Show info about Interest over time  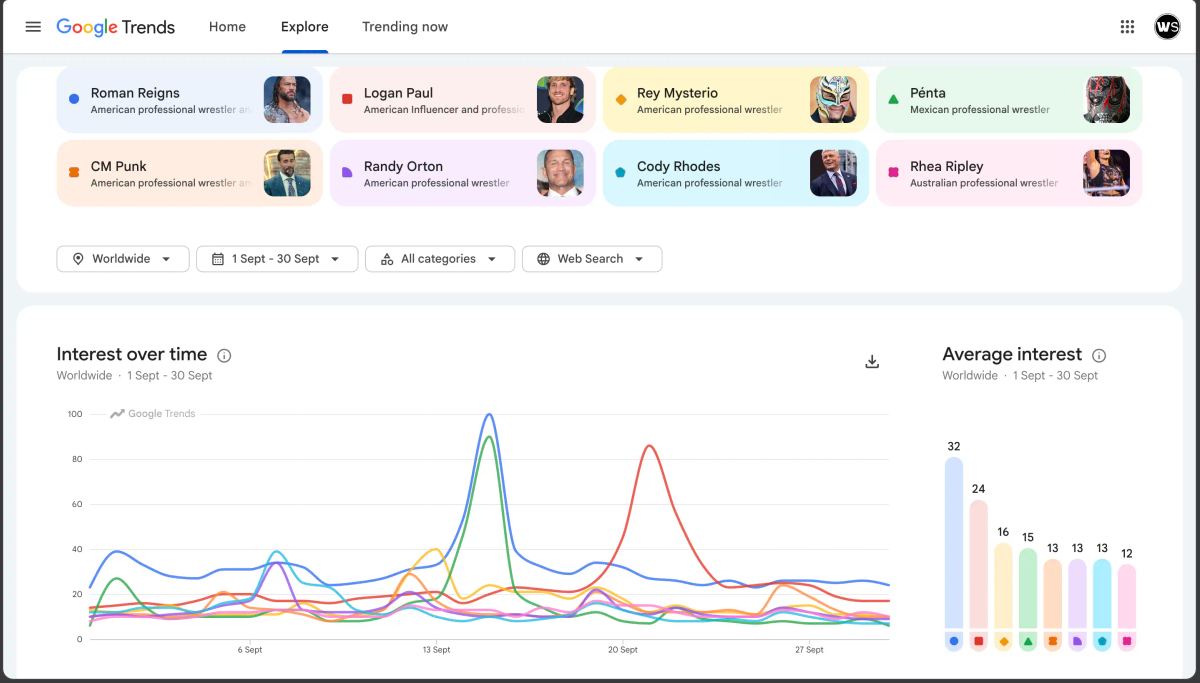tap(224, 355)
